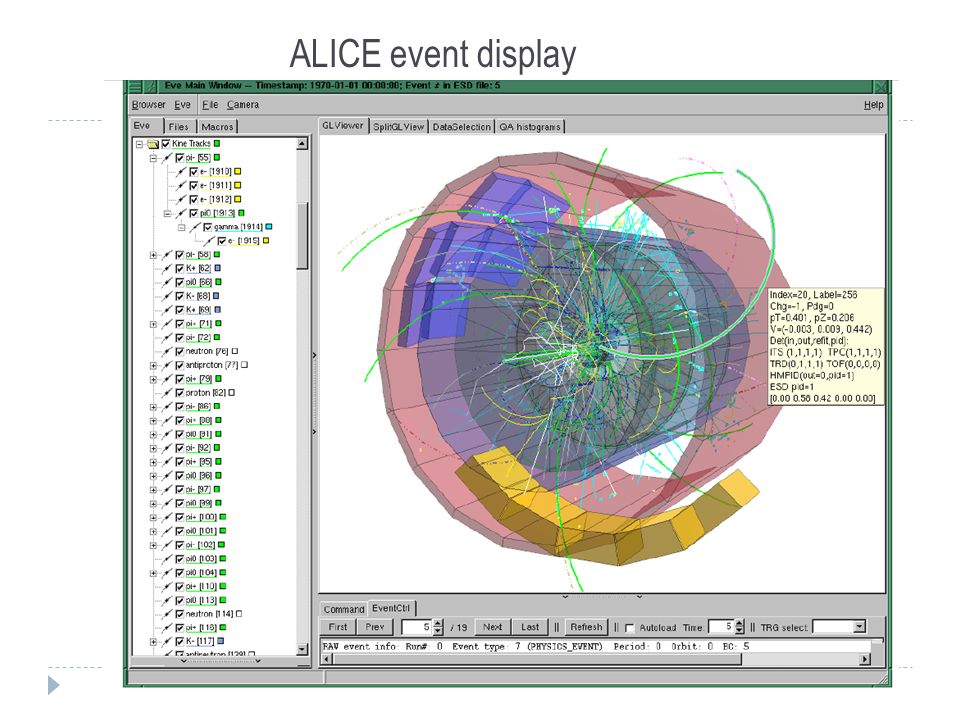Uncheck the pi0 [113] checkbox
Image resolution: width=960 pixels, height=720 pixels.
[x=179, y=601]
